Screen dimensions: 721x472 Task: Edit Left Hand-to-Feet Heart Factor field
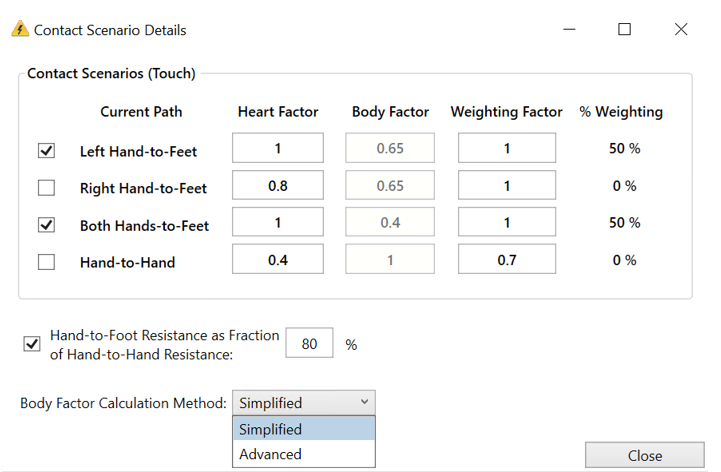coord(278,148)
